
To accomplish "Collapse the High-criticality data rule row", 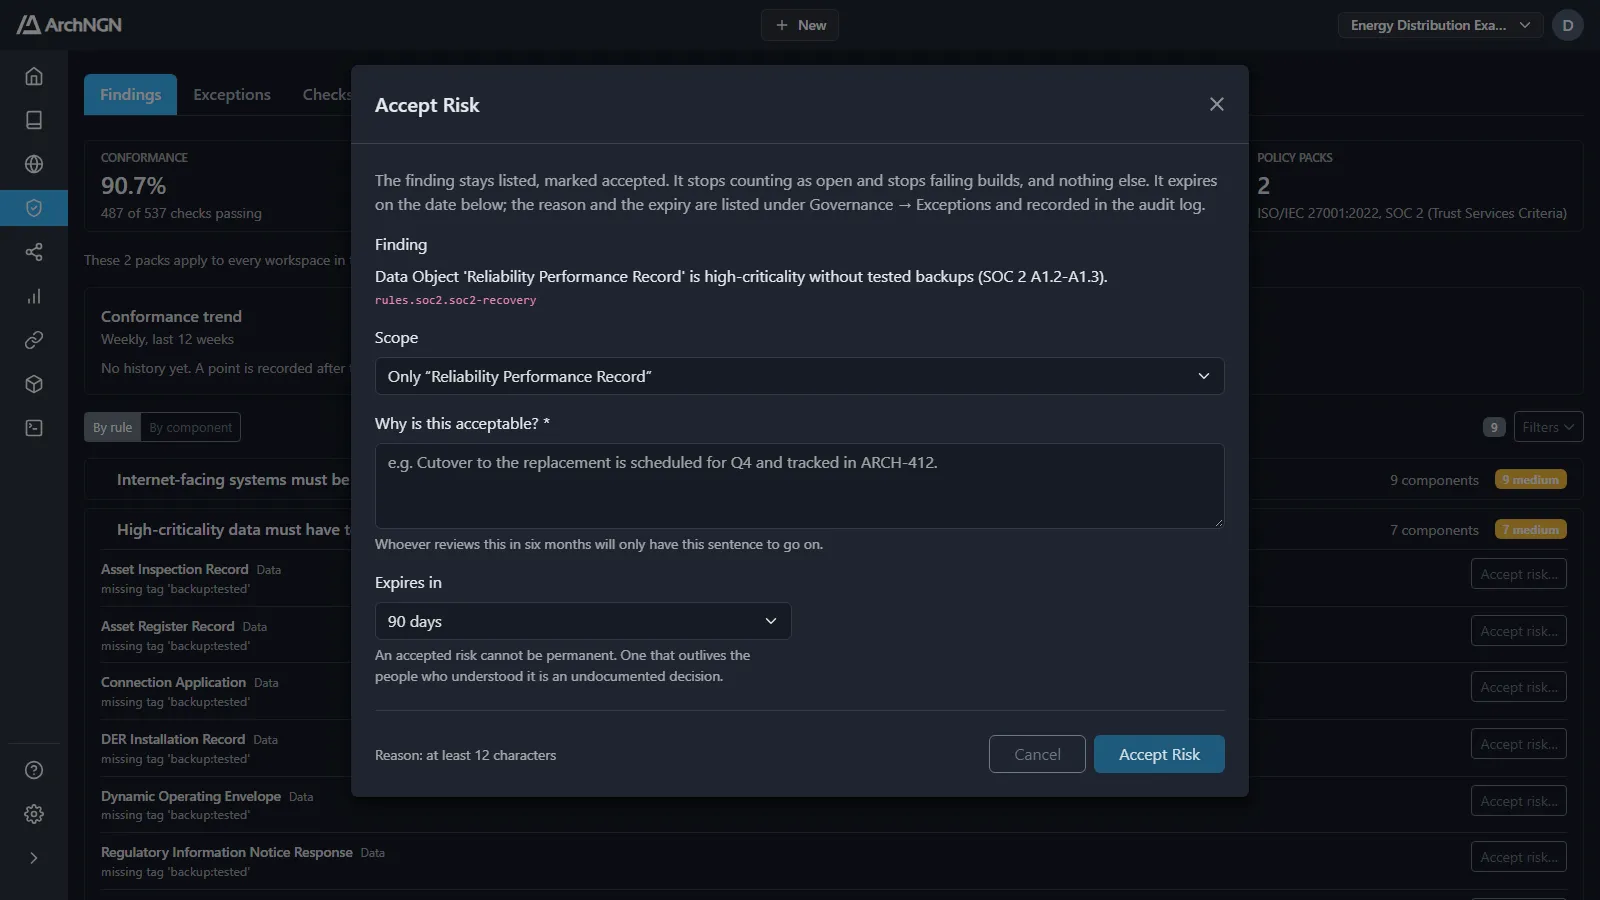I will 834,530.
